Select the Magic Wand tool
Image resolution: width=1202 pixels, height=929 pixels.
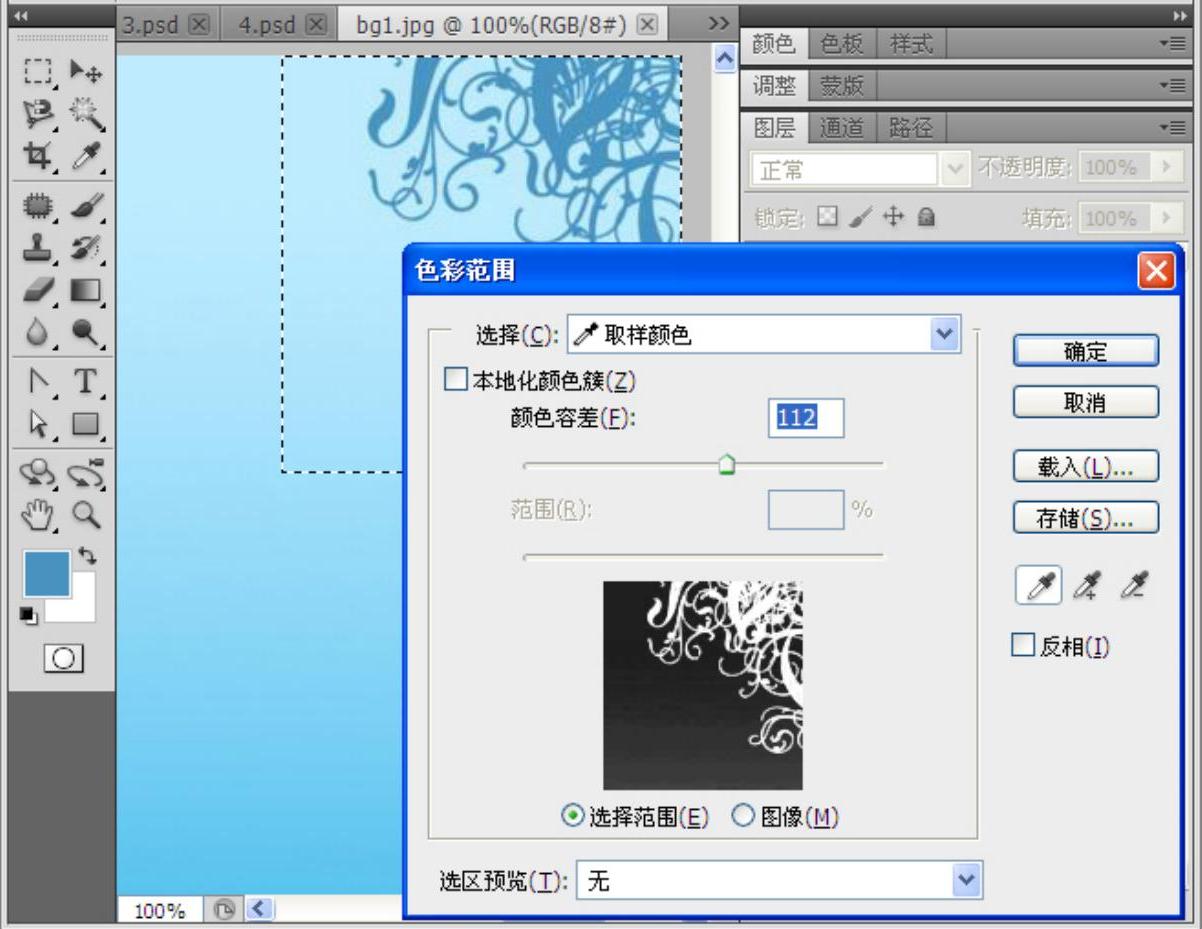(86, 114)
